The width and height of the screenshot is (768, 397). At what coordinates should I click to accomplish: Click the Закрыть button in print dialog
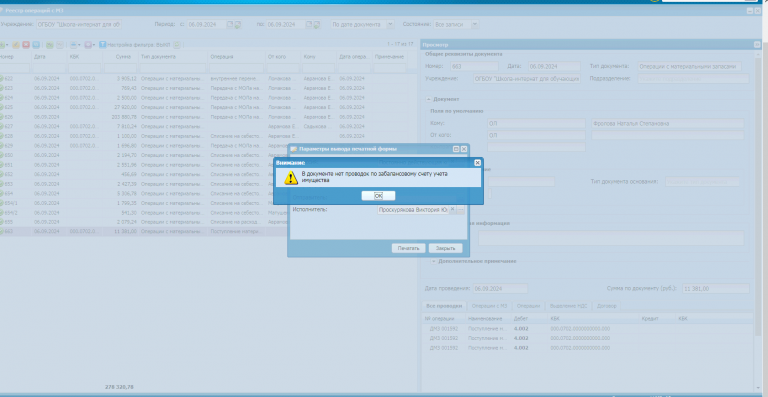(445, 248)
